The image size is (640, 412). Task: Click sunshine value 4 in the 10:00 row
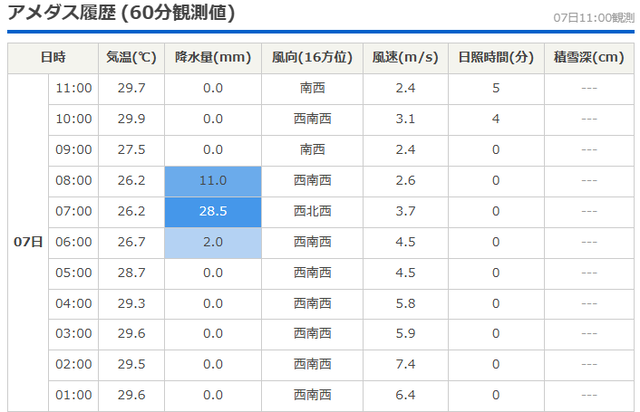point(496,119)
